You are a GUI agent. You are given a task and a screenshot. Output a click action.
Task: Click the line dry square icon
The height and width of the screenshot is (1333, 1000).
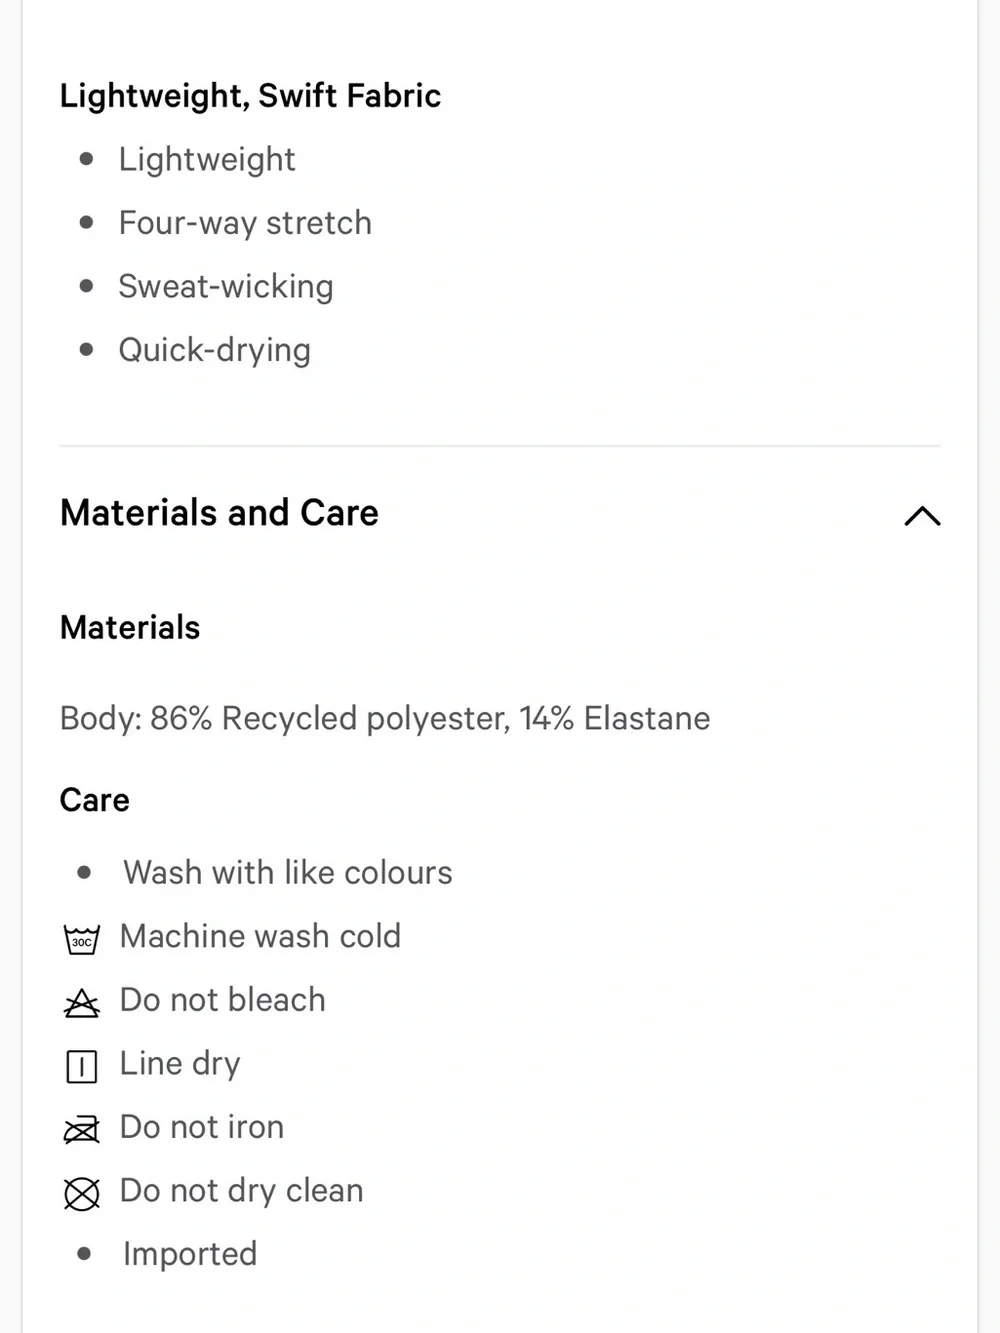pos(81,1067)
